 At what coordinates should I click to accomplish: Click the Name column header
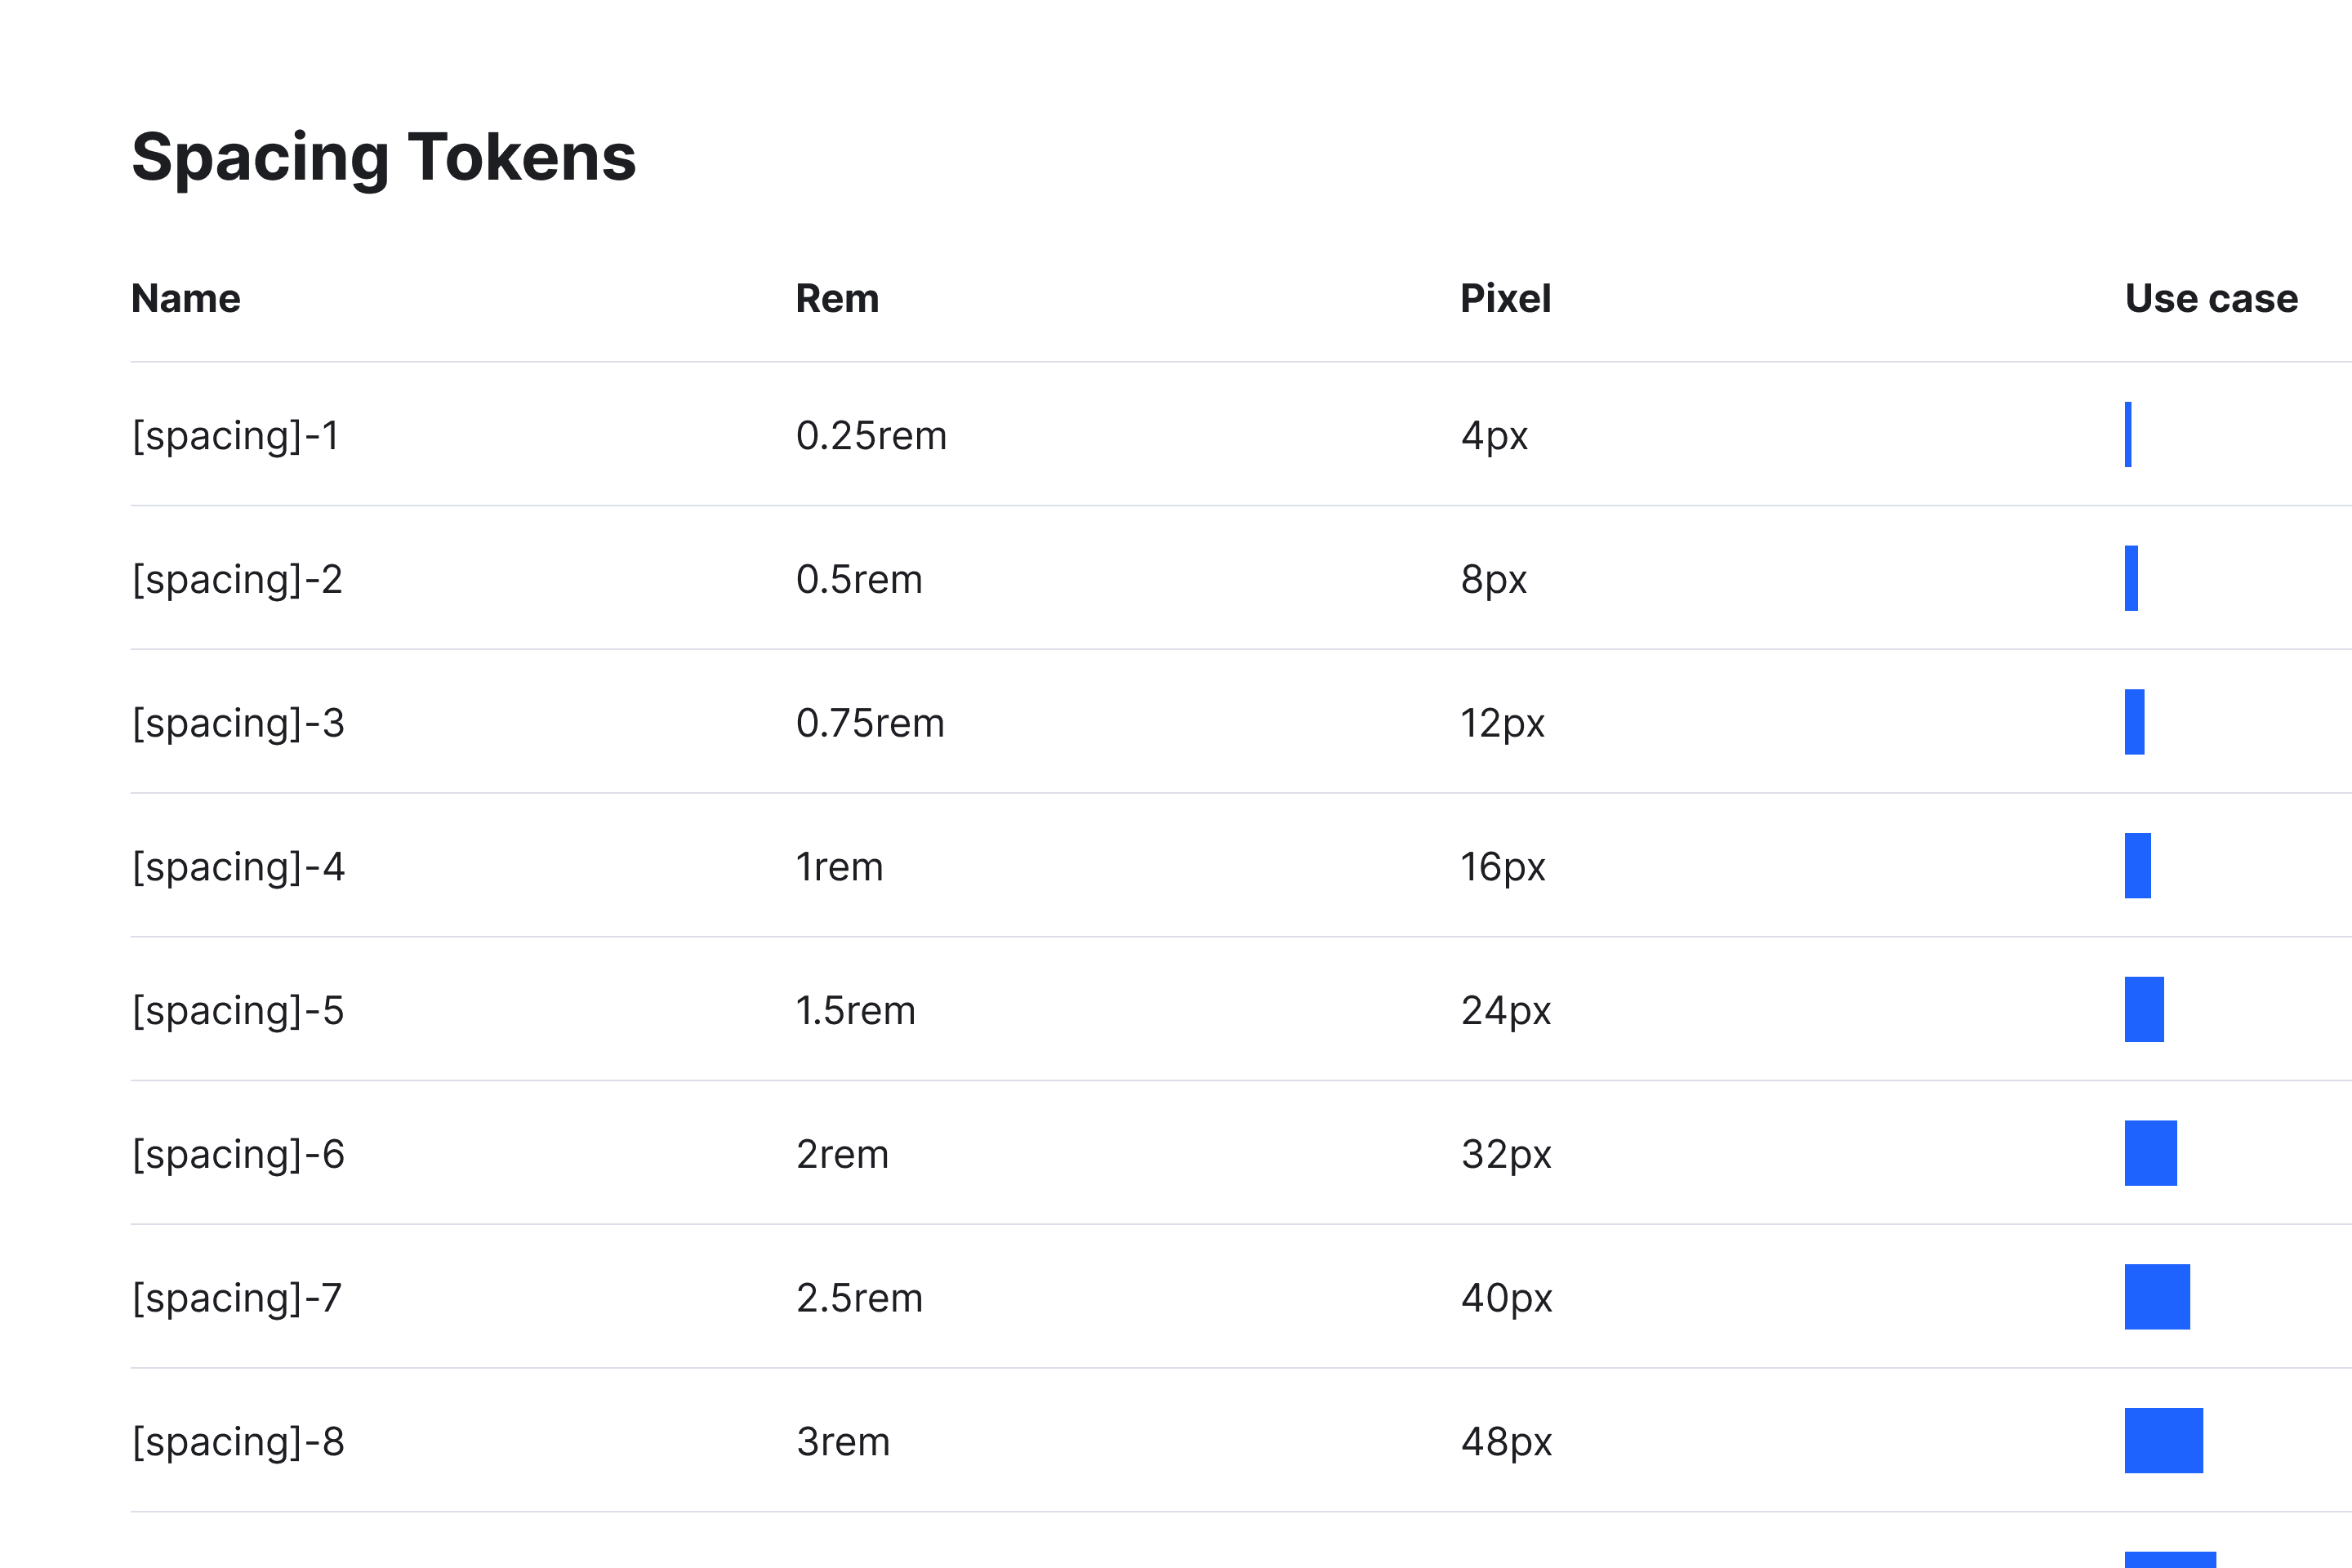click(186, 299)
